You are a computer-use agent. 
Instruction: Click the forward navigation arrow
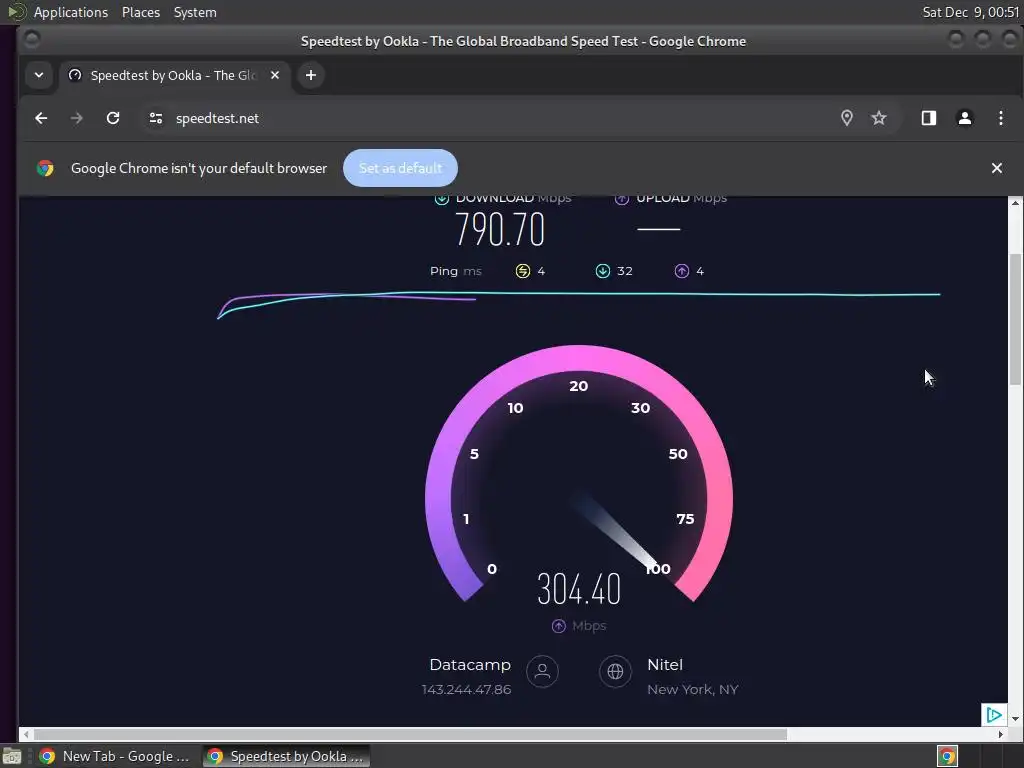click(76, 118)
